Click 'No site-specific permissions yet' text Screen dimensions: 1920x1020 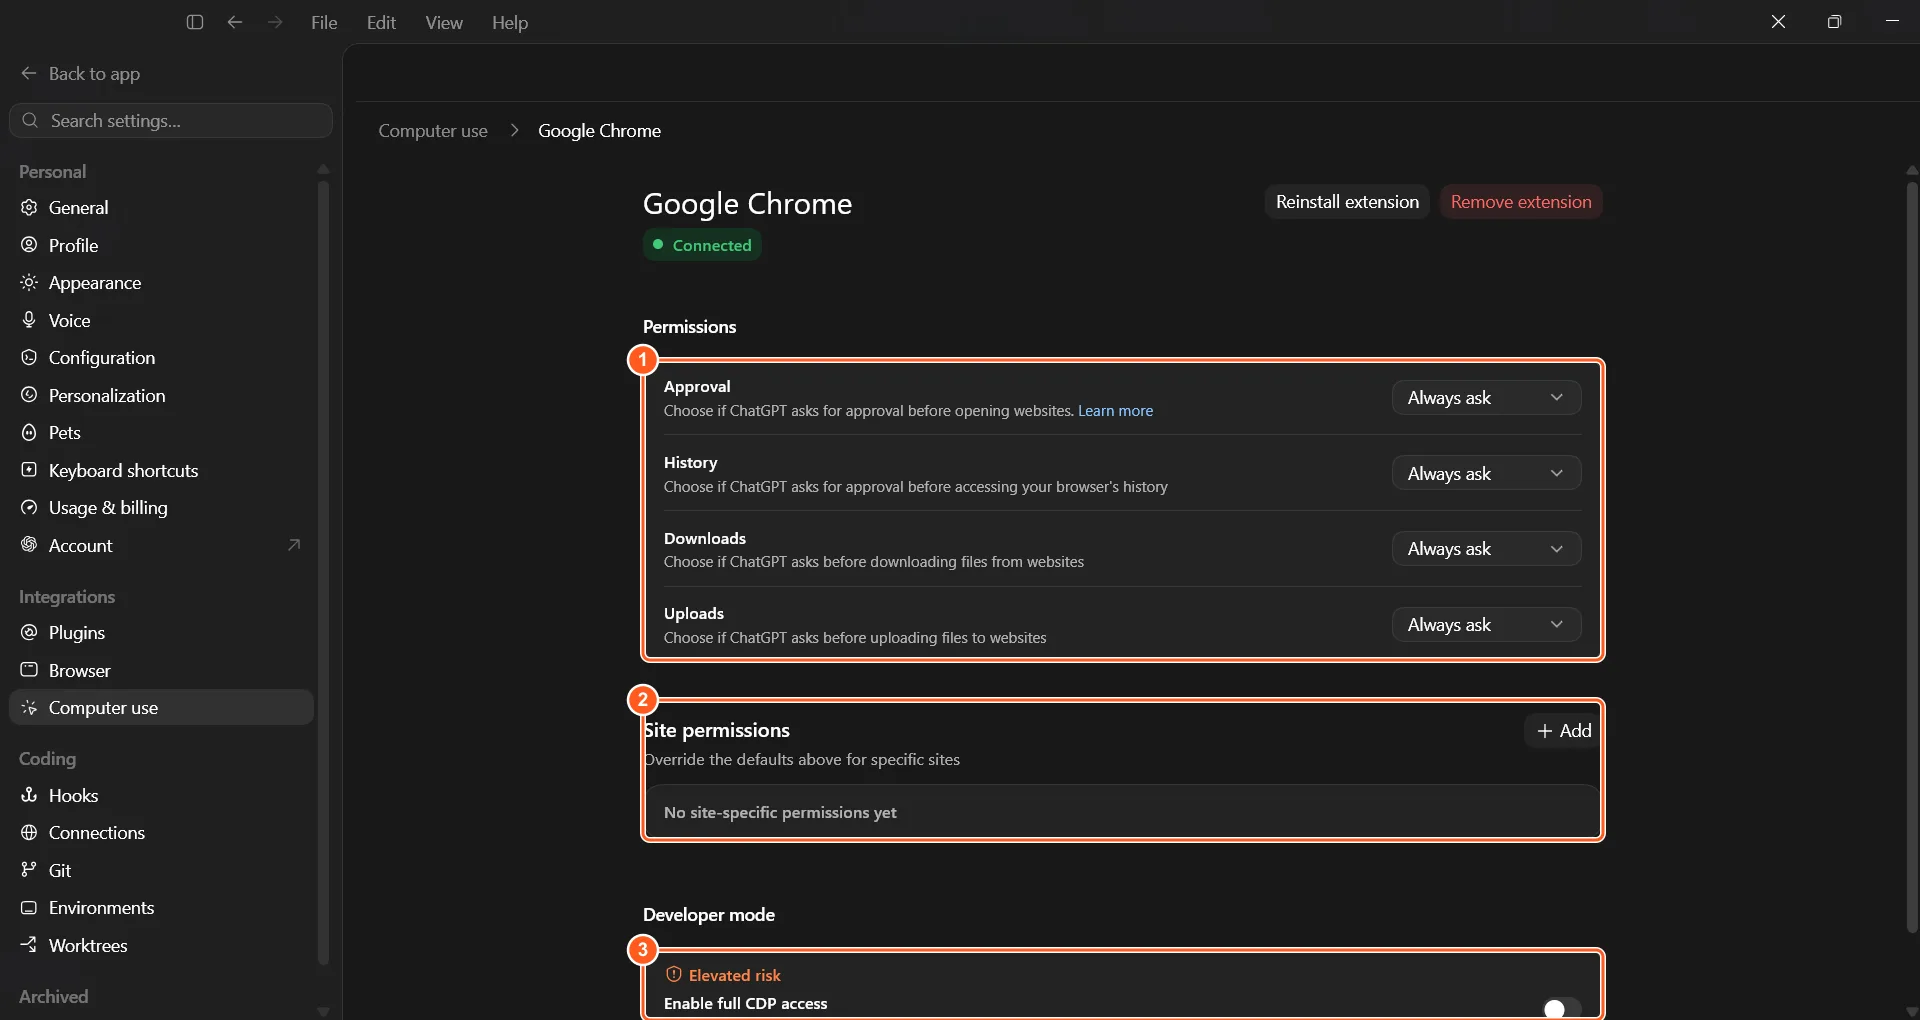pyautogui.click(x=780, y=812)
